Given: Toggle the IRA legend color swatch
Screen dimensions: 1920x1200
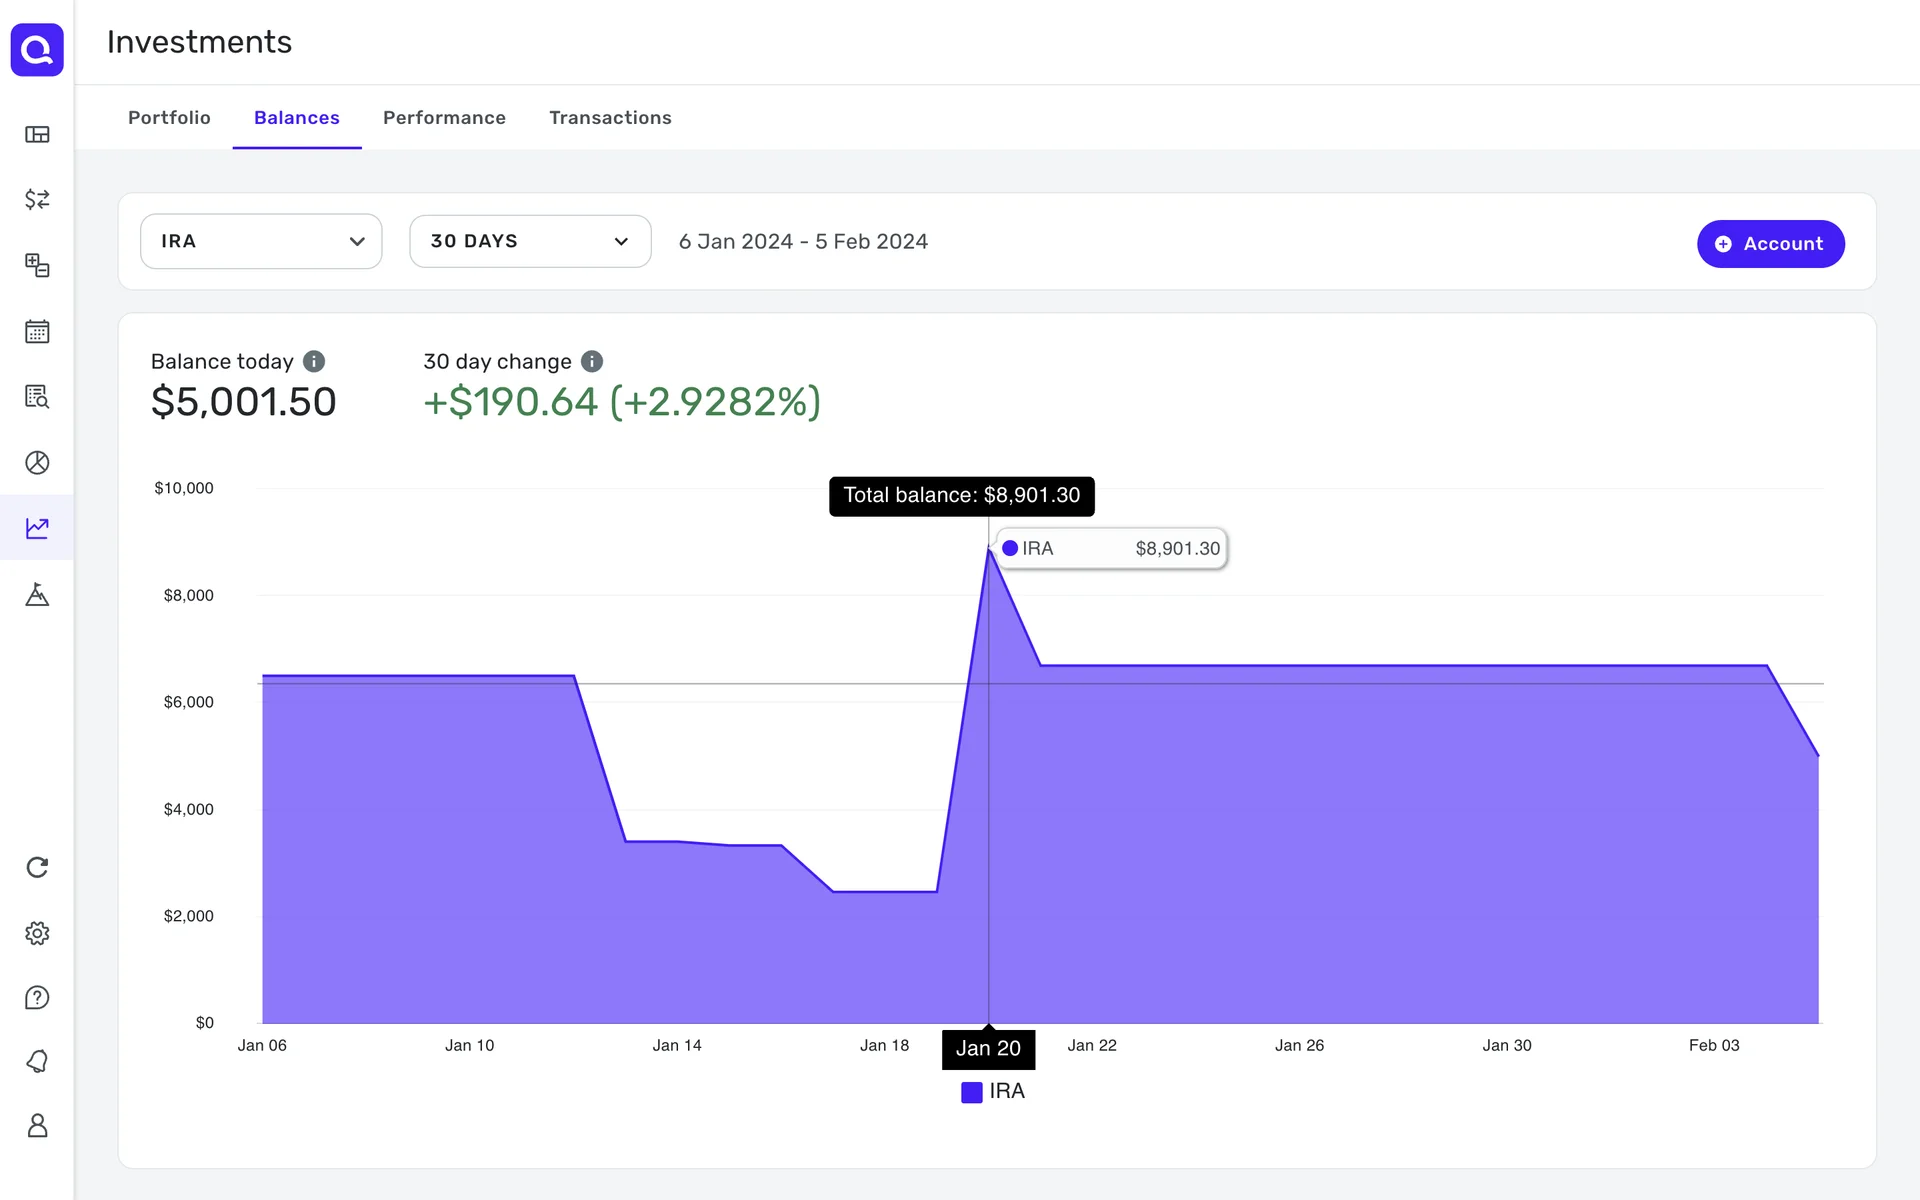Looking at the screenshot, I should click(x=971, y=1092).
